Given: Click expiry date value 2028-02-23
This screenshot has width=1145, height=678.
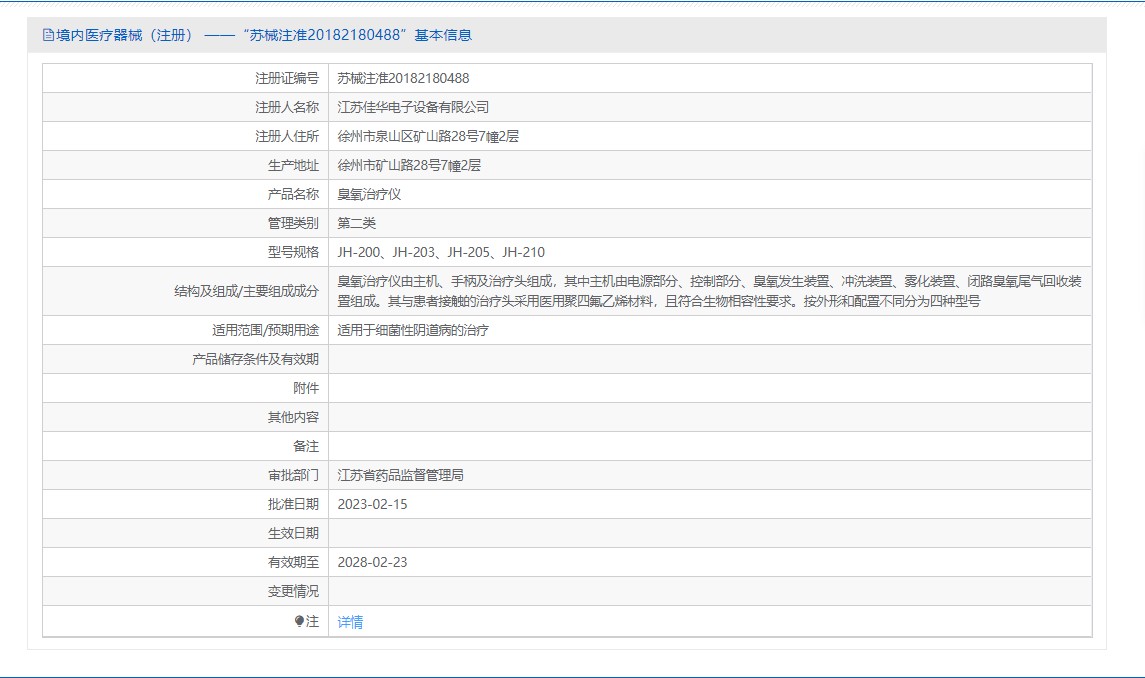Looking at the screenshot, I should 372,563.
